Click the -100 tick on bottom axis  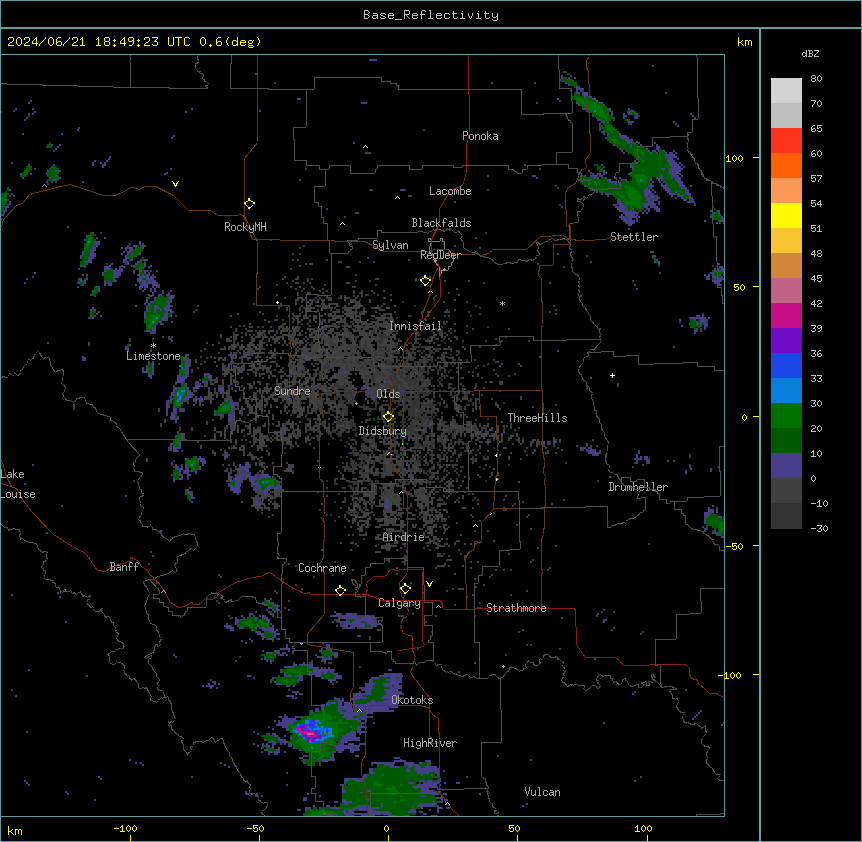click(x=125, y=829)
